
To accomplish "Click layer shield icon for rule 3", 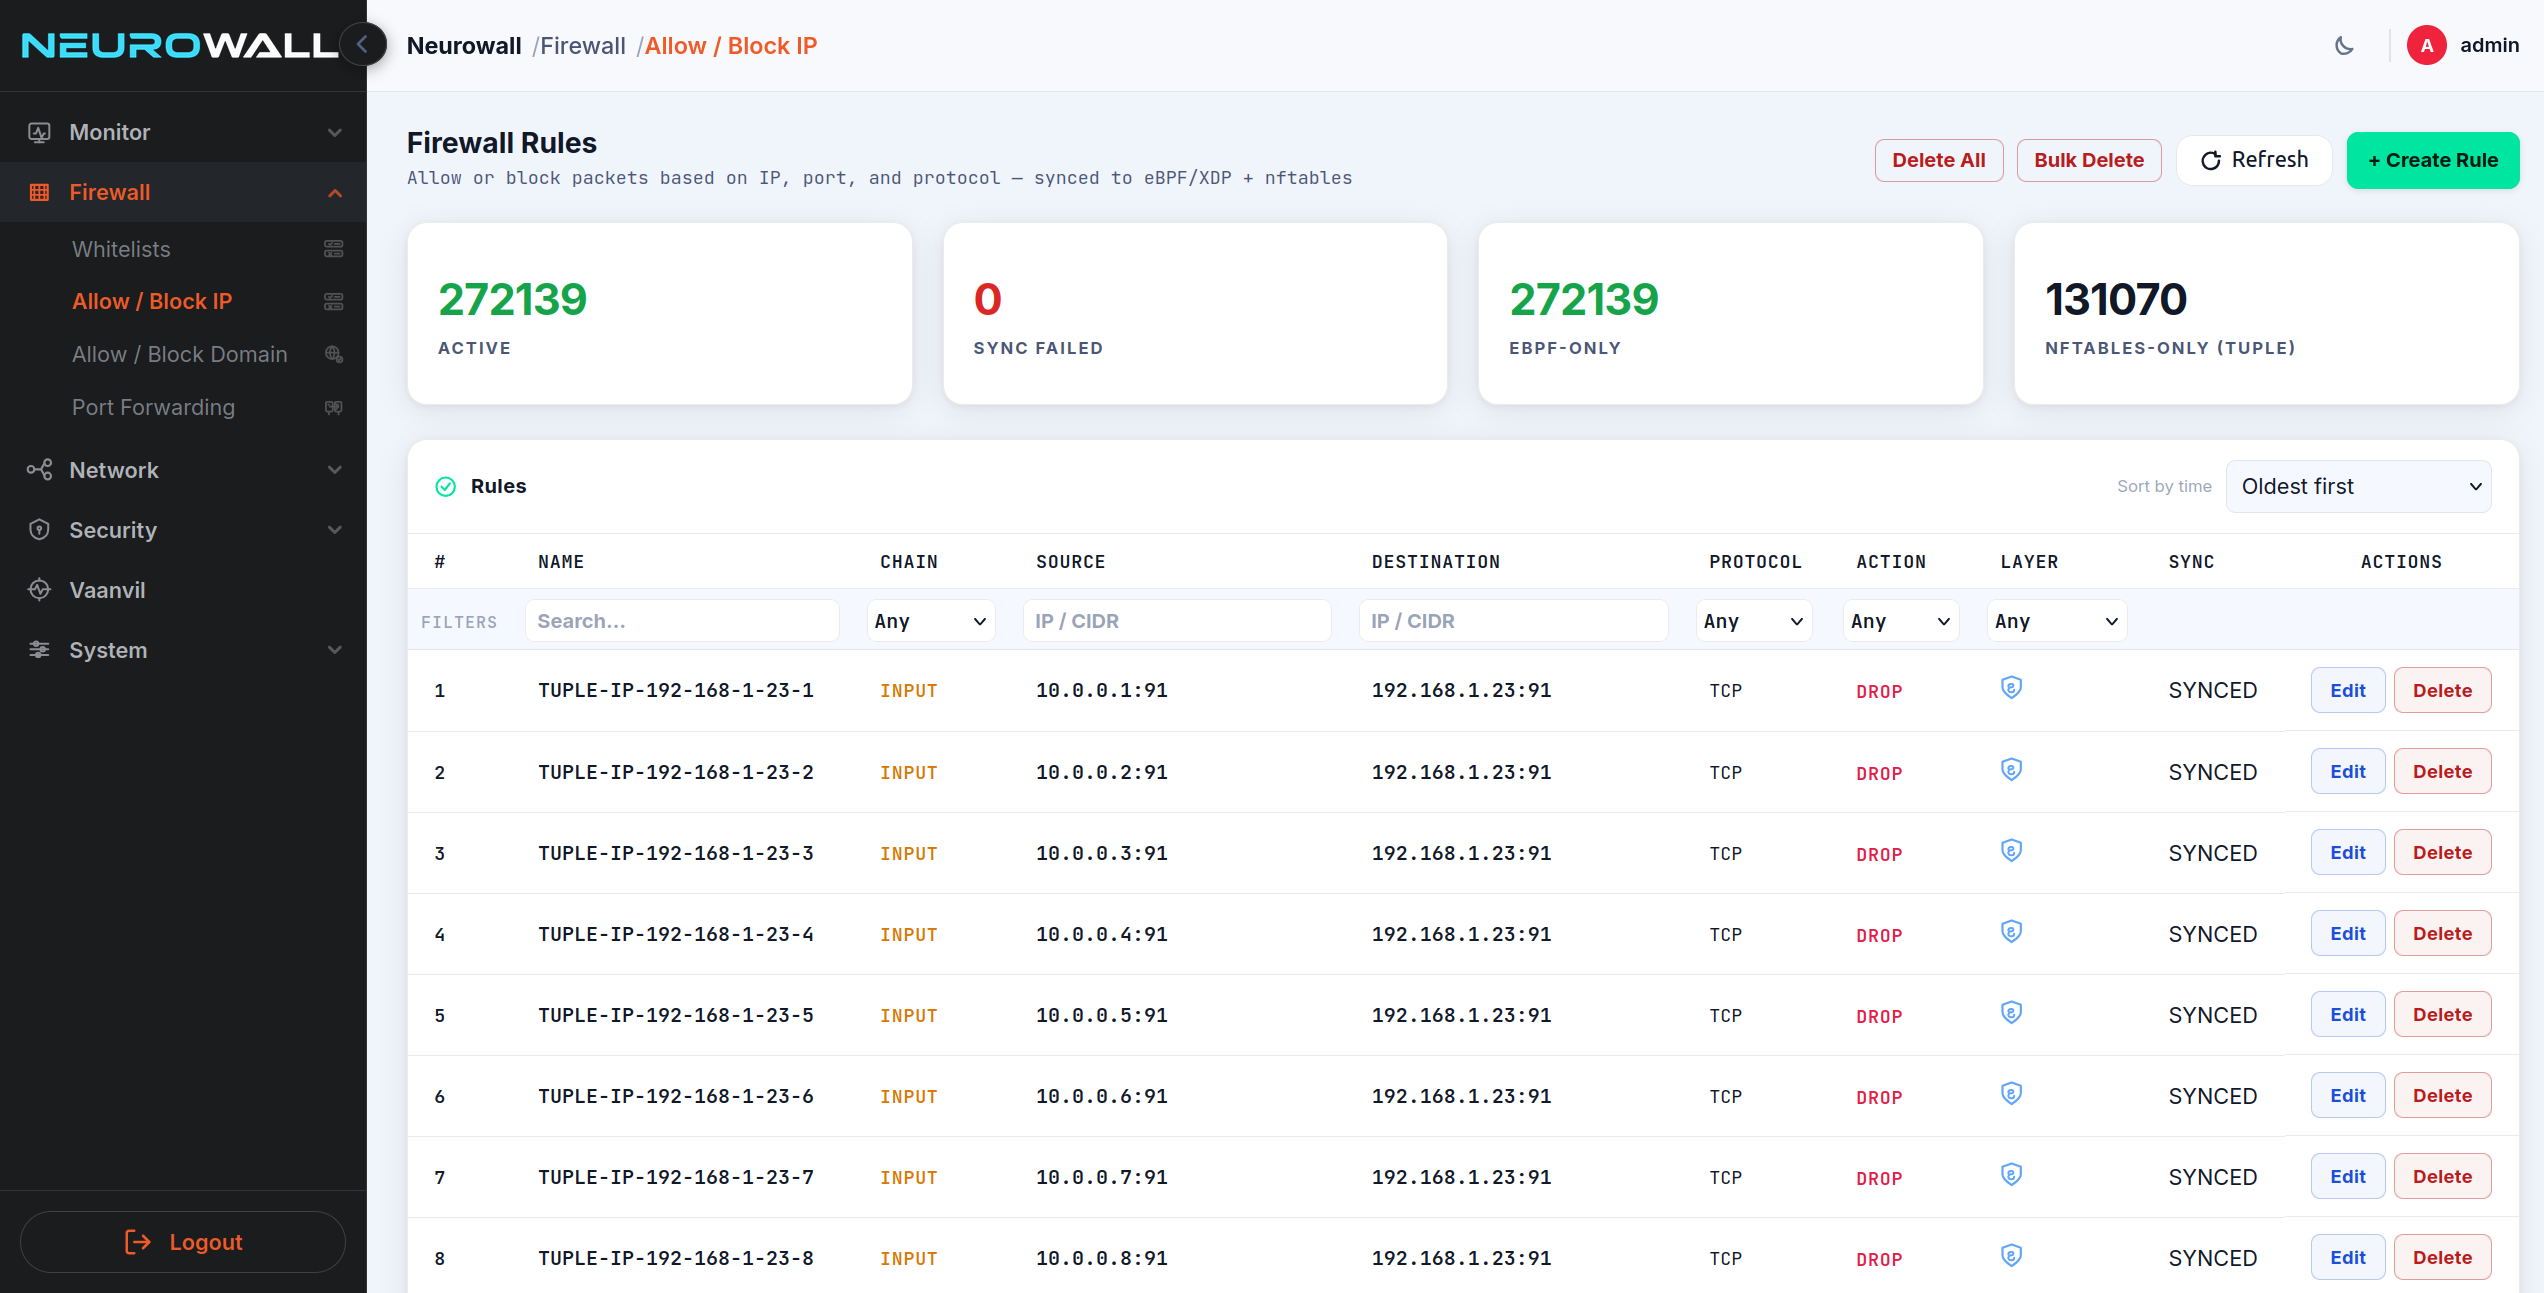I will pyautogui.click(x=2011, y=850).
